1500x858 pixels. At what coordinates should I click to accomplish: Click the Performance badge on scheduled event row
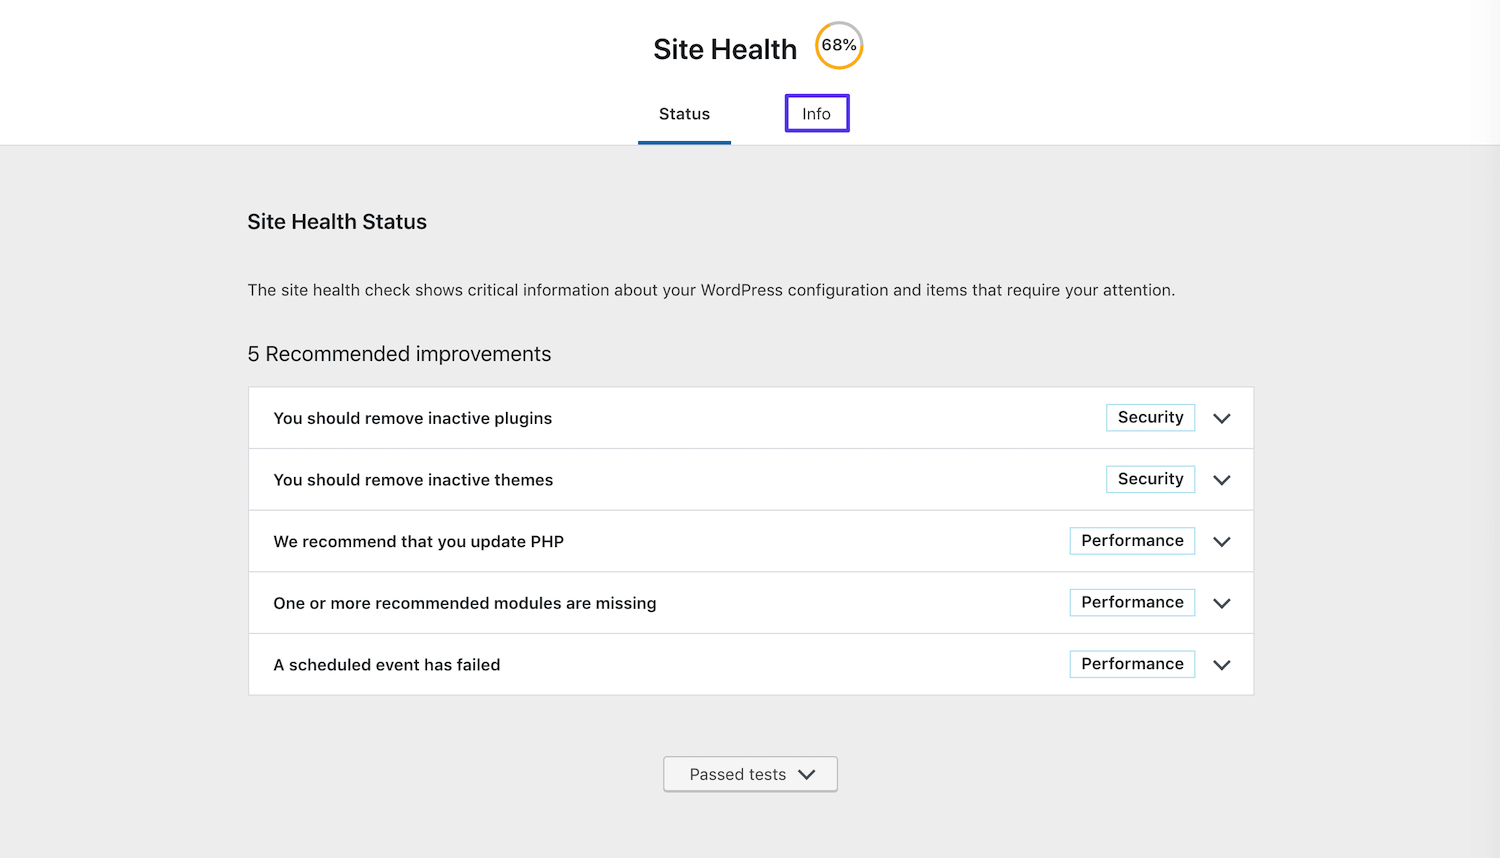(x=1132, y=663)
